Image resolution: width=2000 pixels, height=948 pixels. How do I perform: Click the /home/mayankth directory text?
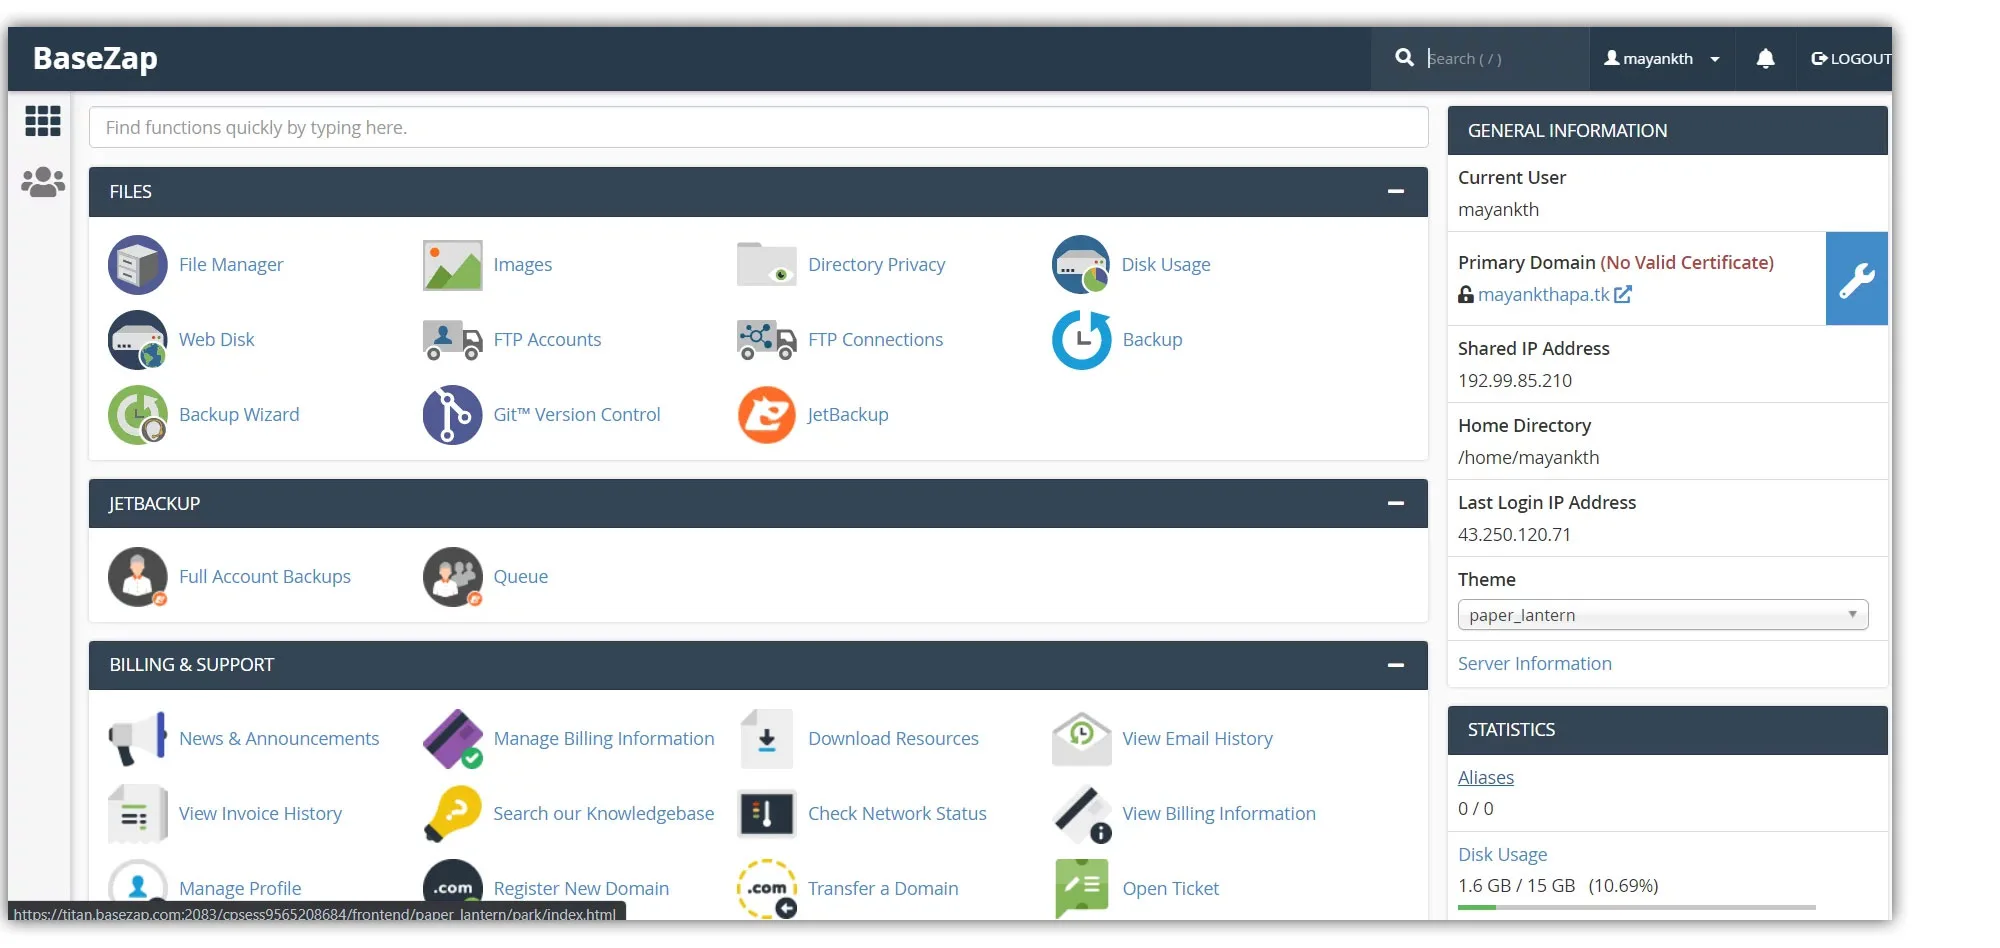pos(1528,458)
